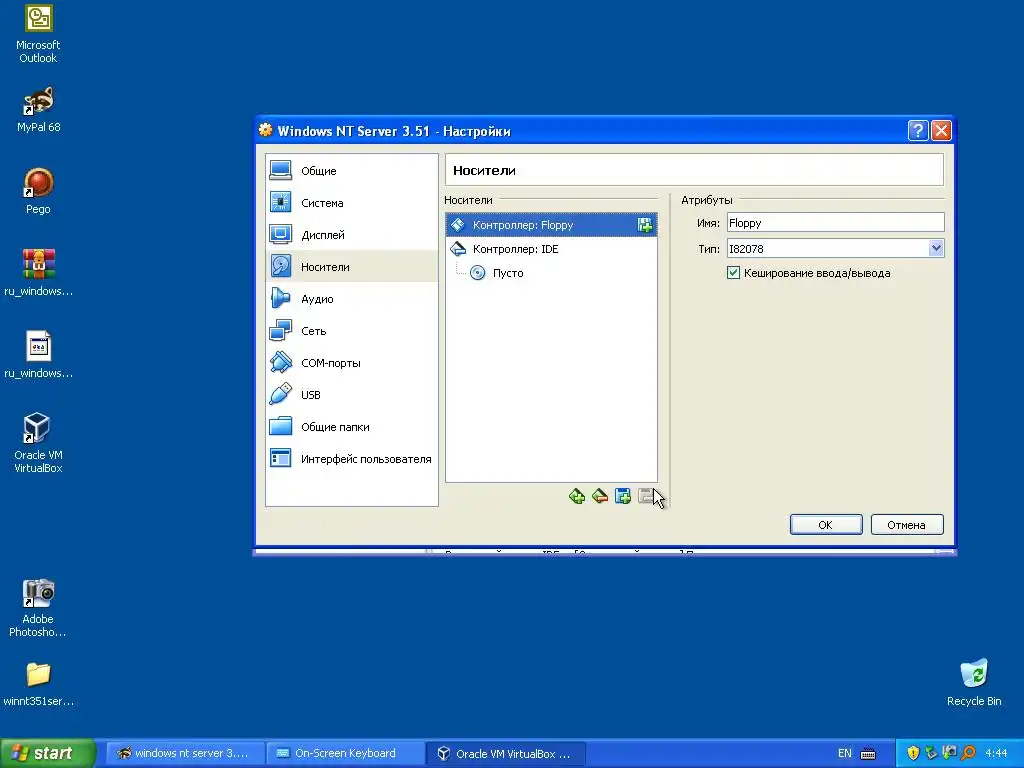Click the remove controller icon

pyautogui.click(x=600, y=496)
